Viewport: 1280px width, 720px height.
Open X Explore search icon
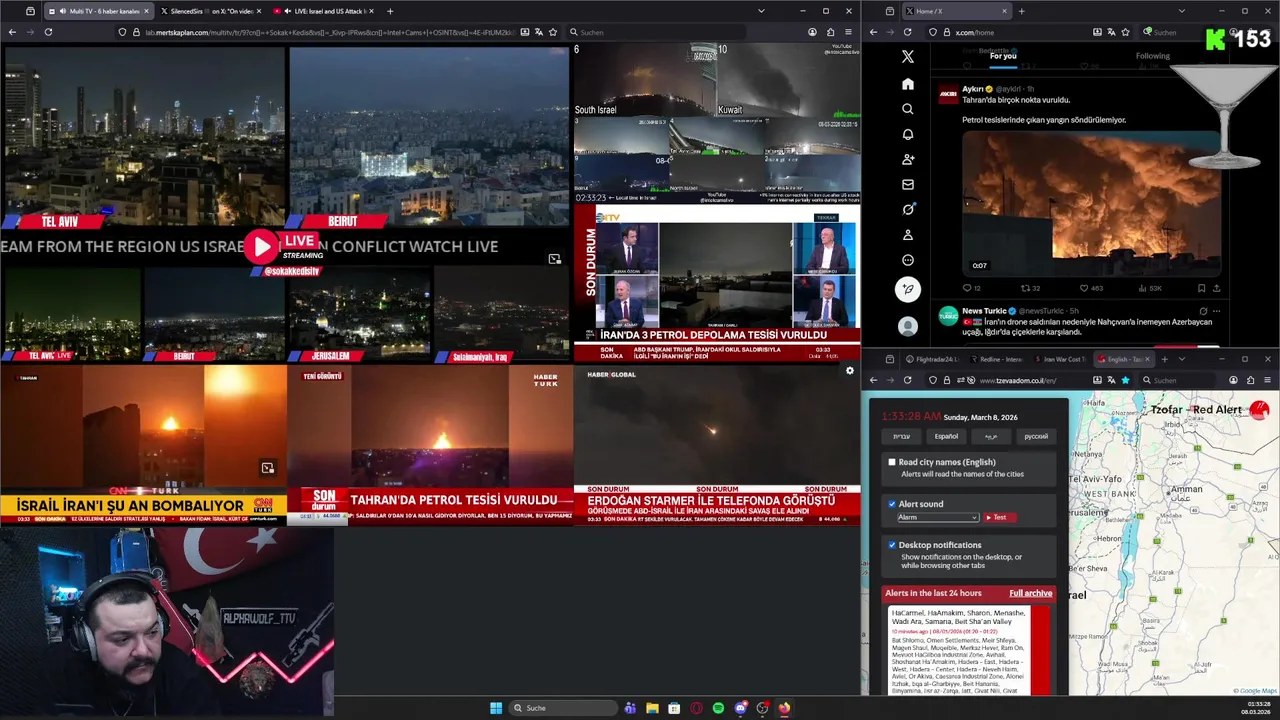[x=908, y=109]
